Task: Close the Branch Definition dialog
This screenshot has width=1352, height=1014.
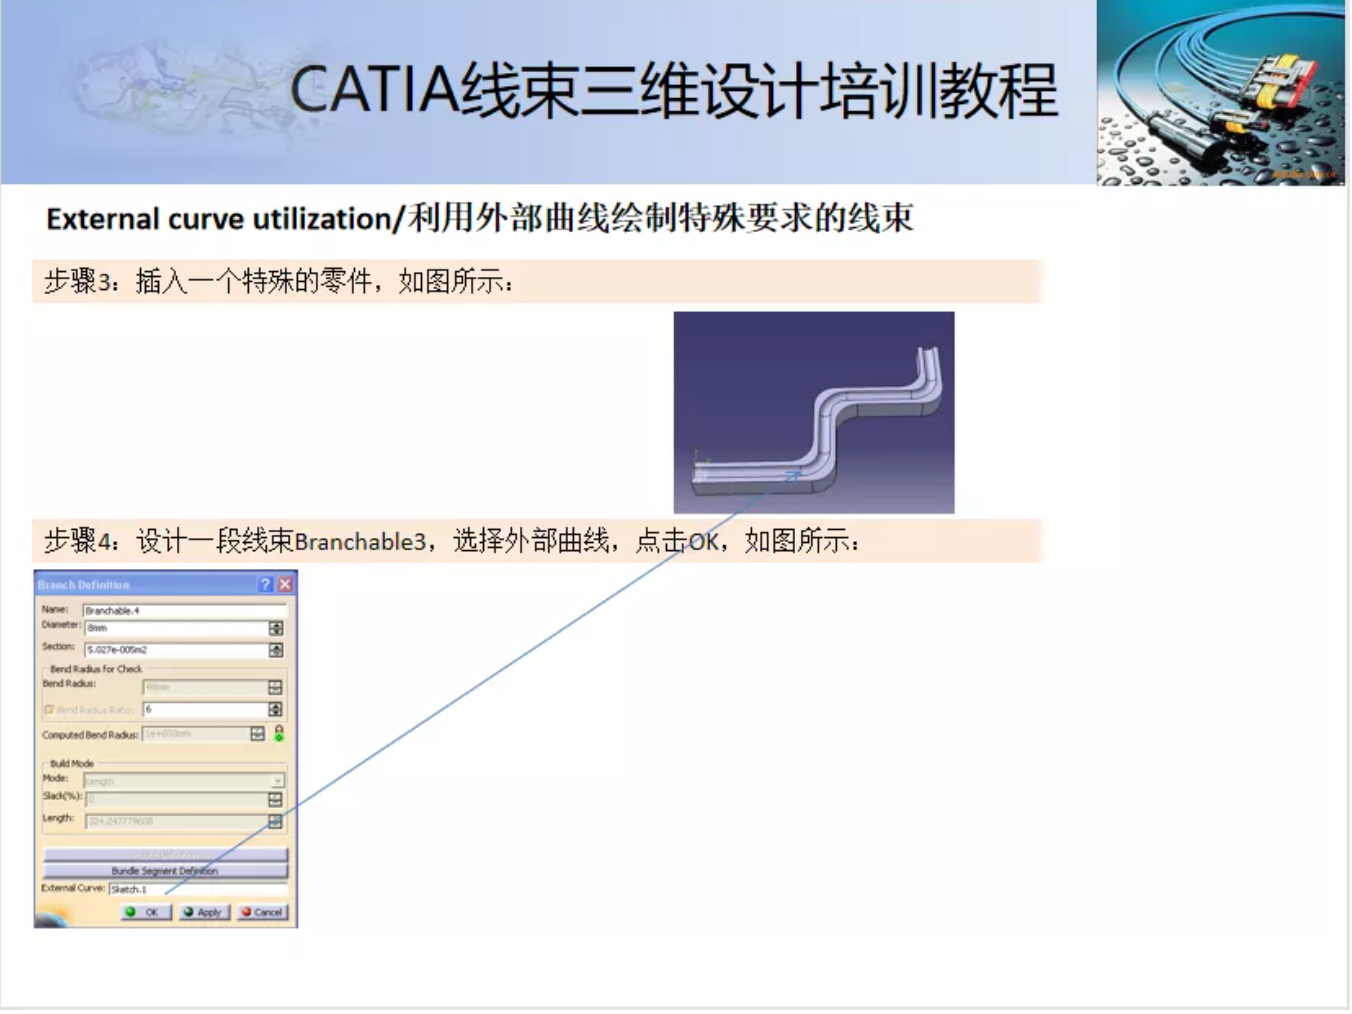Action: pos(285,585)
